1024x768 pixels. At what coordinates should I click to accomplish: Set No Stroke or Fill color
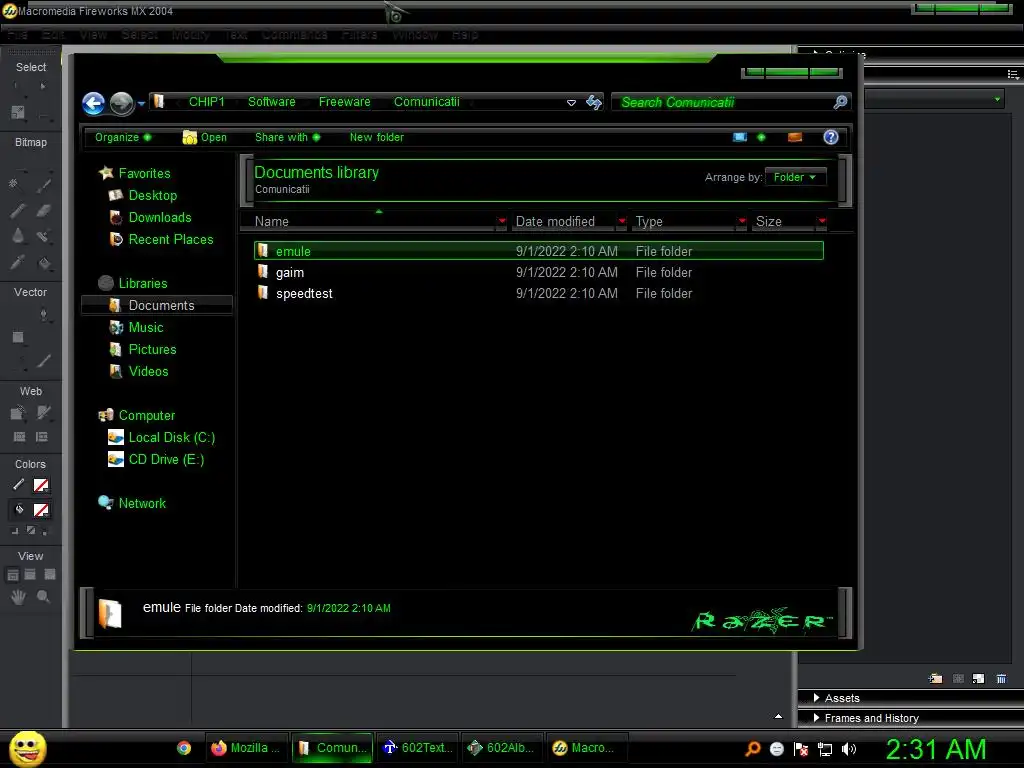point(31,531)
